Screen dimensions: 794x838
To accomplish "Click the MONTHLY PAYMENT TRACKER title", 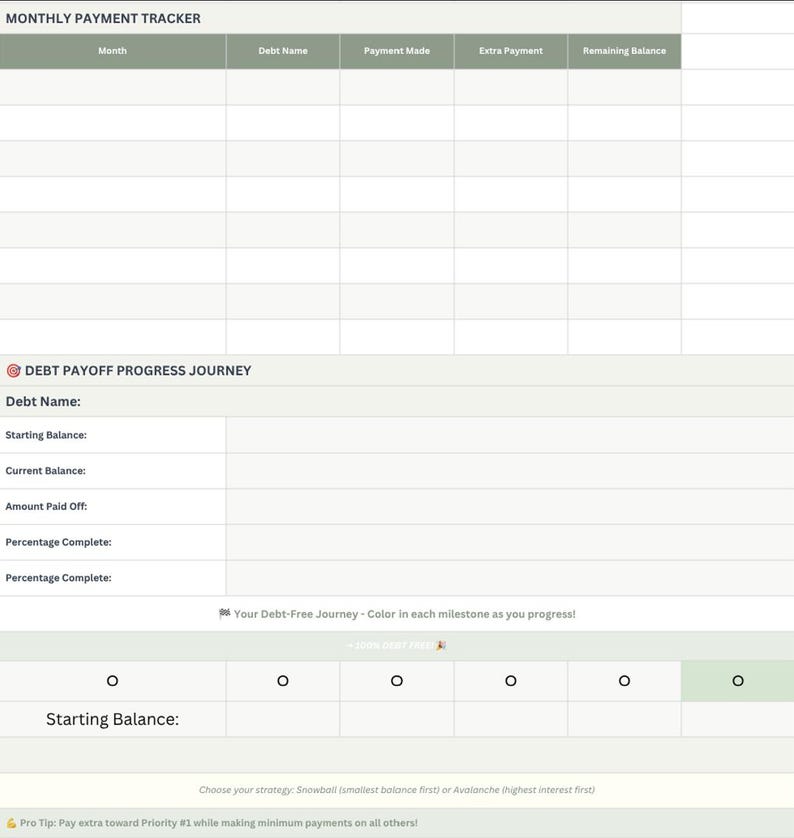I will (103, 18).
